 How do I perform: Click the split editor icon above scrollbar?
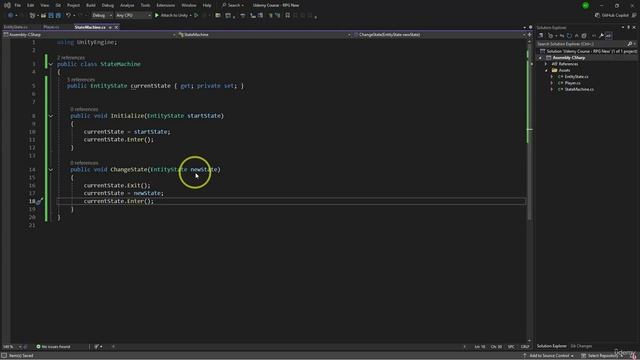click(530, 35)
